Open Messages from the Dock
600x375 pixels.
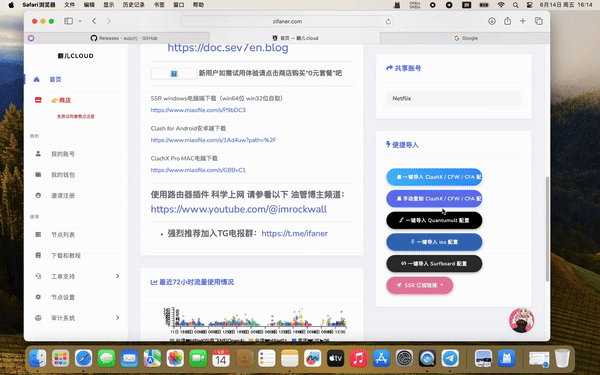[106, 359]
